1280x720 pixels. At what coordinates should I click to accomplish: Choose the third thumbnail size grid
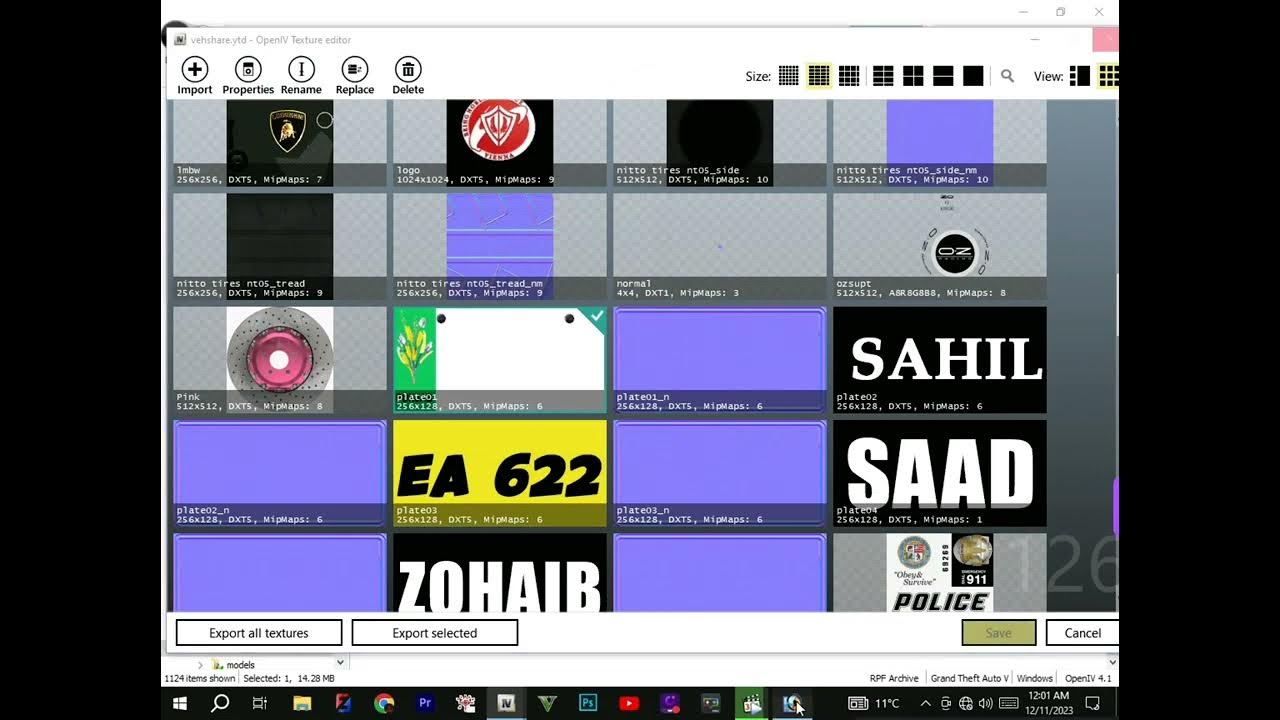tap(849, 76)
